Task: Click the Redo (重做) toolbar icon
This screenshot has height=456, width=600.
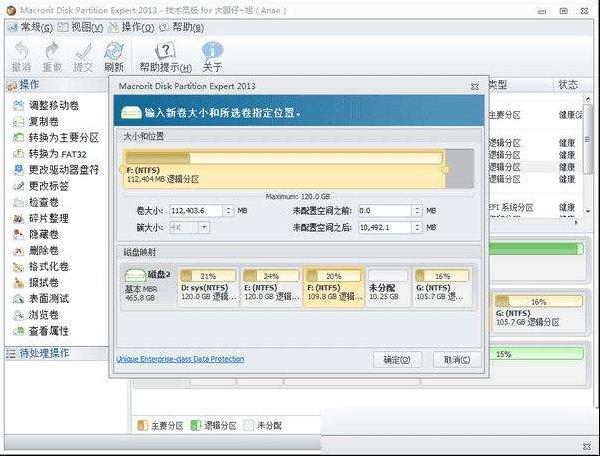Action: pos(52,57)
